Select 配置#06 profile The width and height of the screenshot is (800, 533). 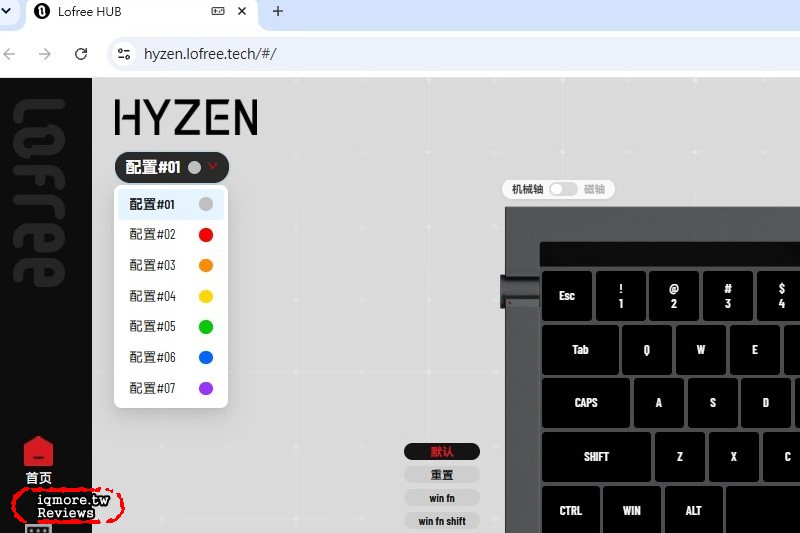coord(171,358)
